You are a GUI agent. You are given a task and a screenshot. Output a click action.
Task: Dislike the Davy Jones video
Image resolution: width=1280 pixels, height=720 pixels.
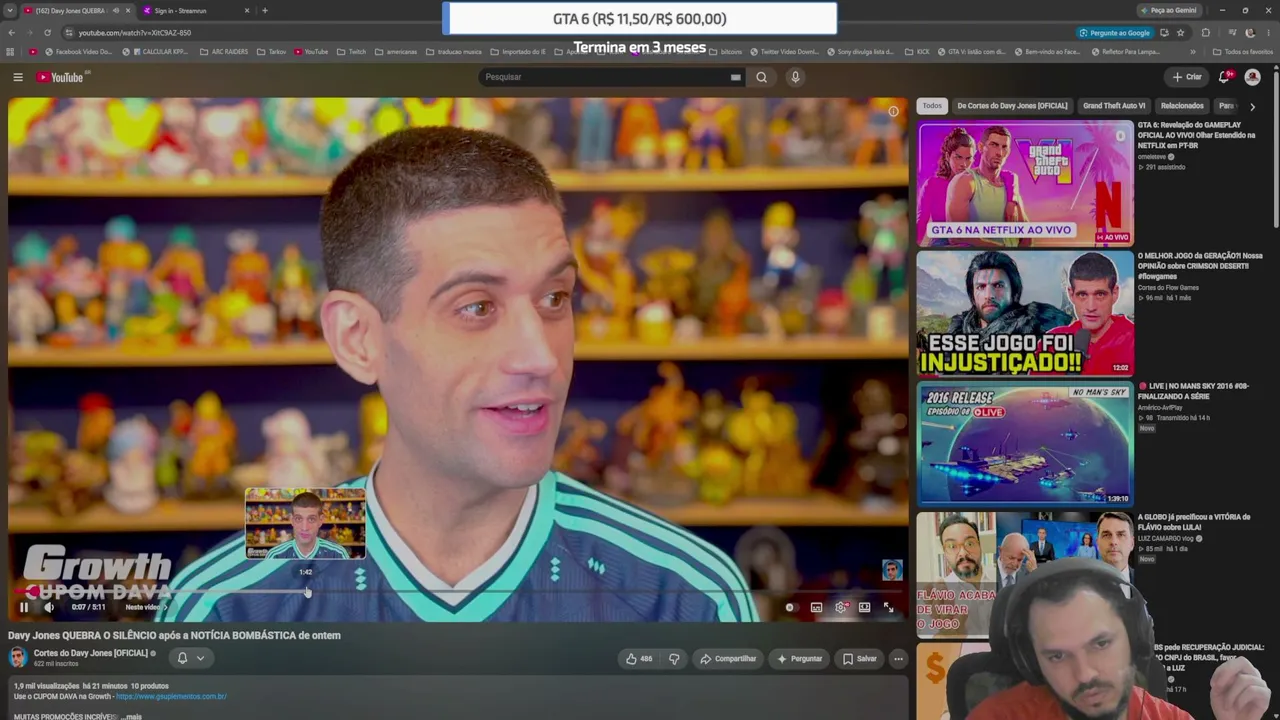coord(674,658)
